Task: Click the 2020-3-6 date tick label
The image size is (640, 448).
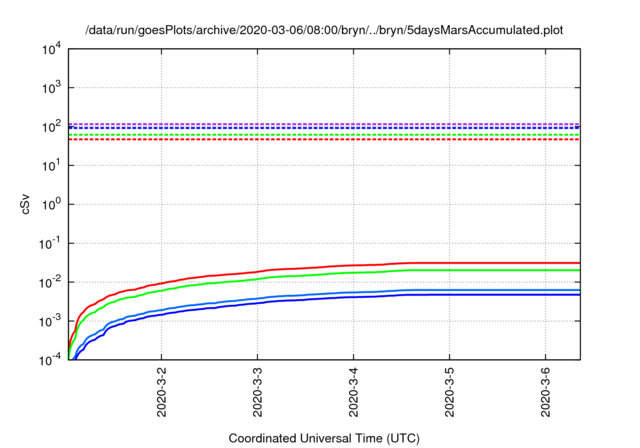Action: tap(546, 392)
